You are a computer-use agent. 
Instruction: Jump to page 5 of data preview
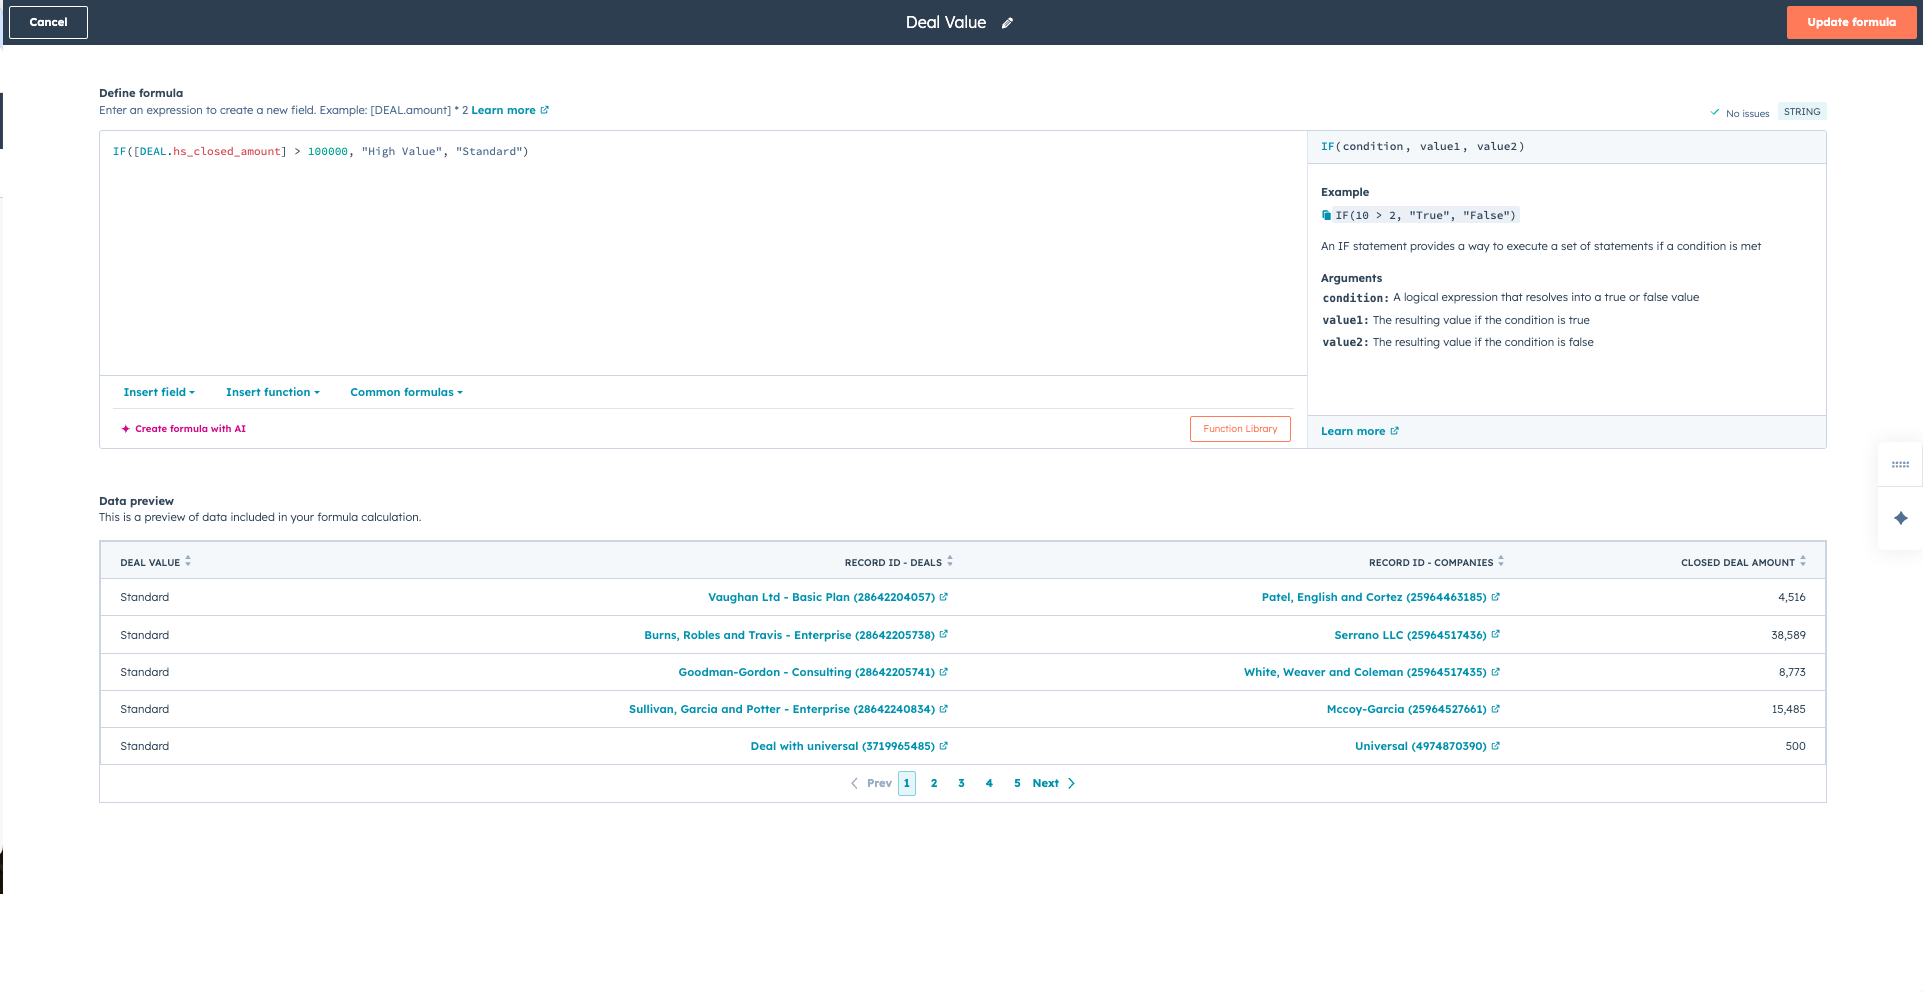(x=1017, y=783)
